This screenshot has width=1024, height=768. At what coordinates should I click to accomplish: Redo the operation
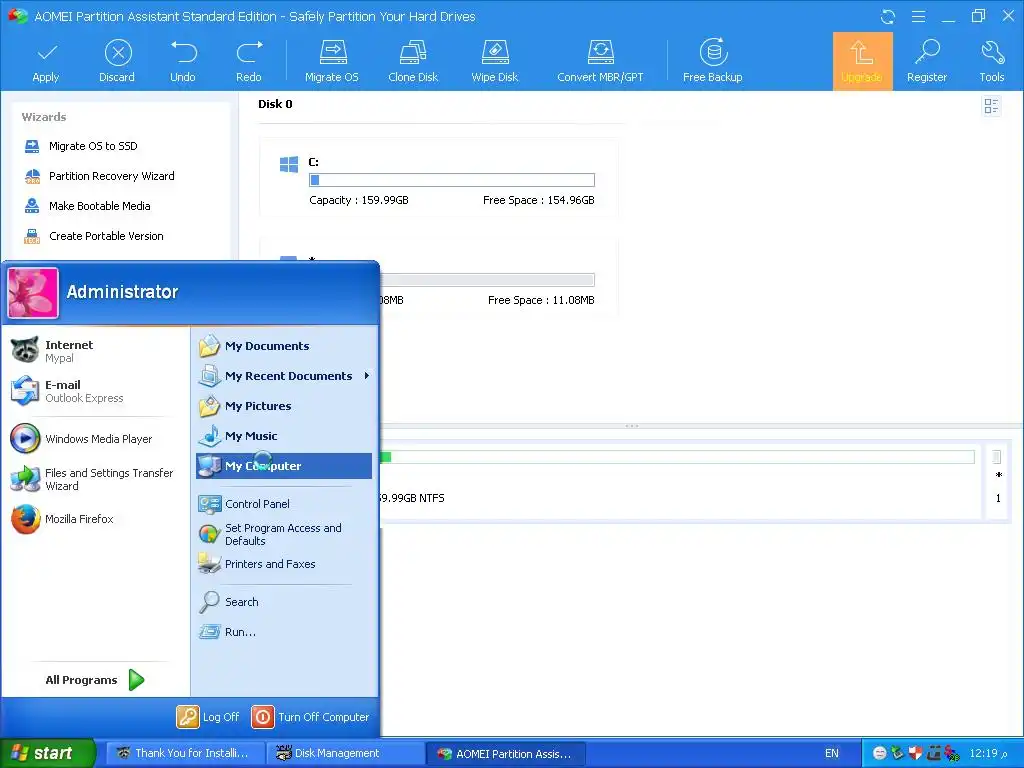point(249,61)
